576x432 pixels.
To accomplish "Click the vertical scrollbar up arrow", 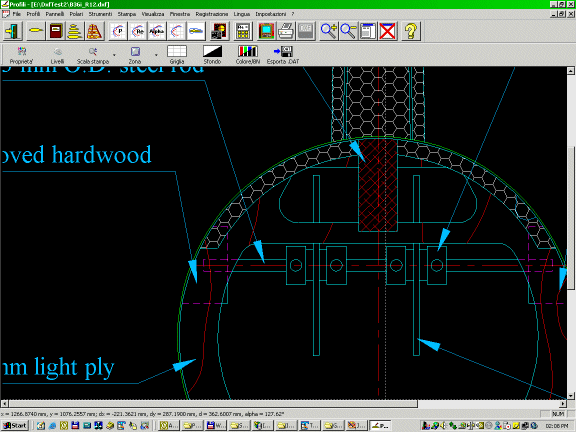I will point(570,71).
